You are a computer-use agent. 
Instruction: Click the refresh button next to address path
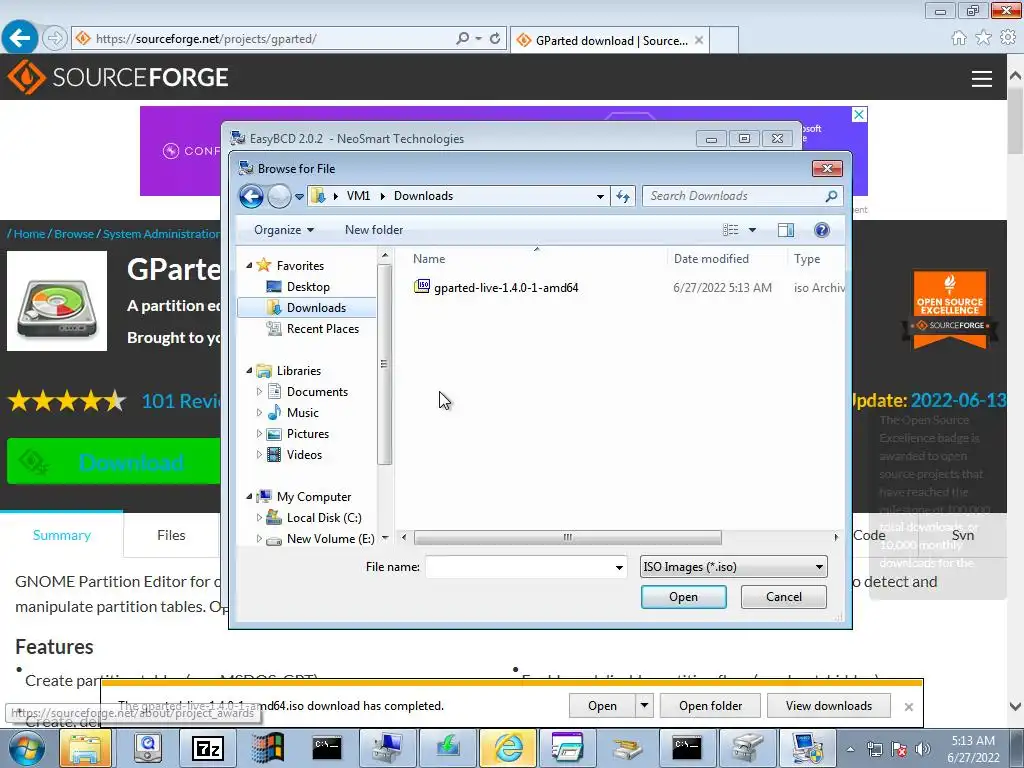[x=623, y=196]
